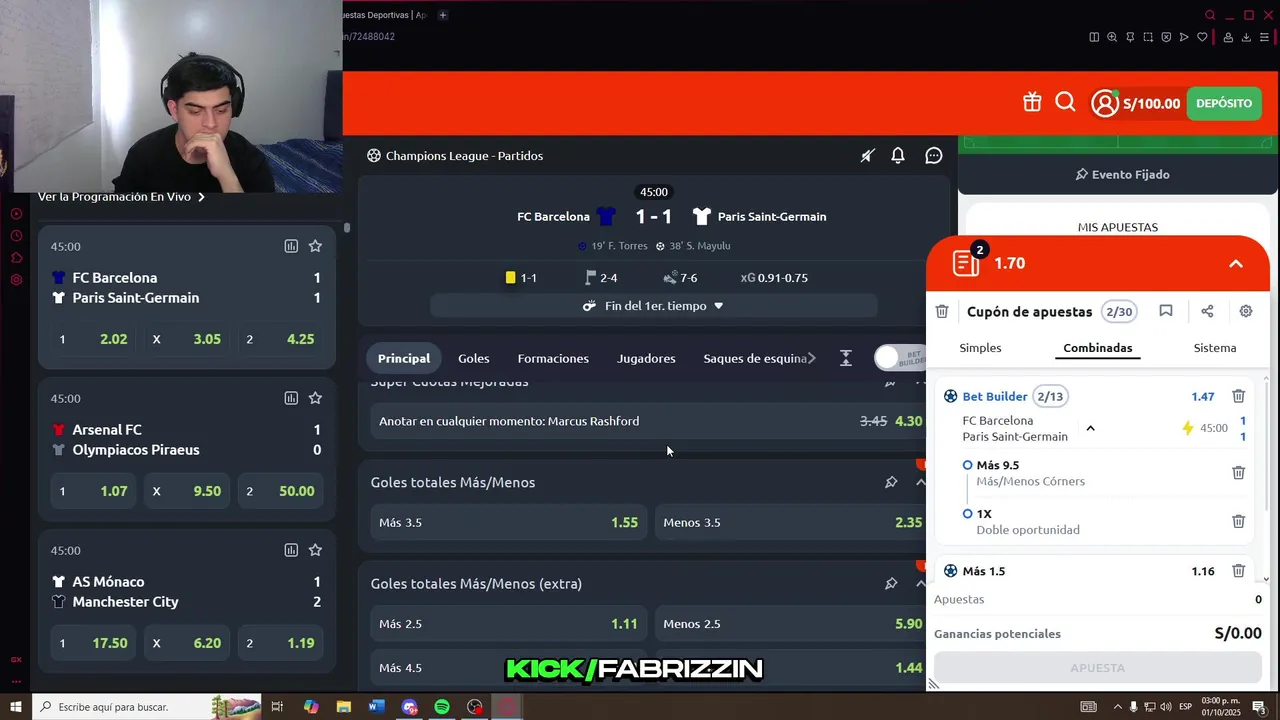Screen dimensions: 1280x720
Task: Switch to the Principal market tab
Action: [x=404, y=358]
